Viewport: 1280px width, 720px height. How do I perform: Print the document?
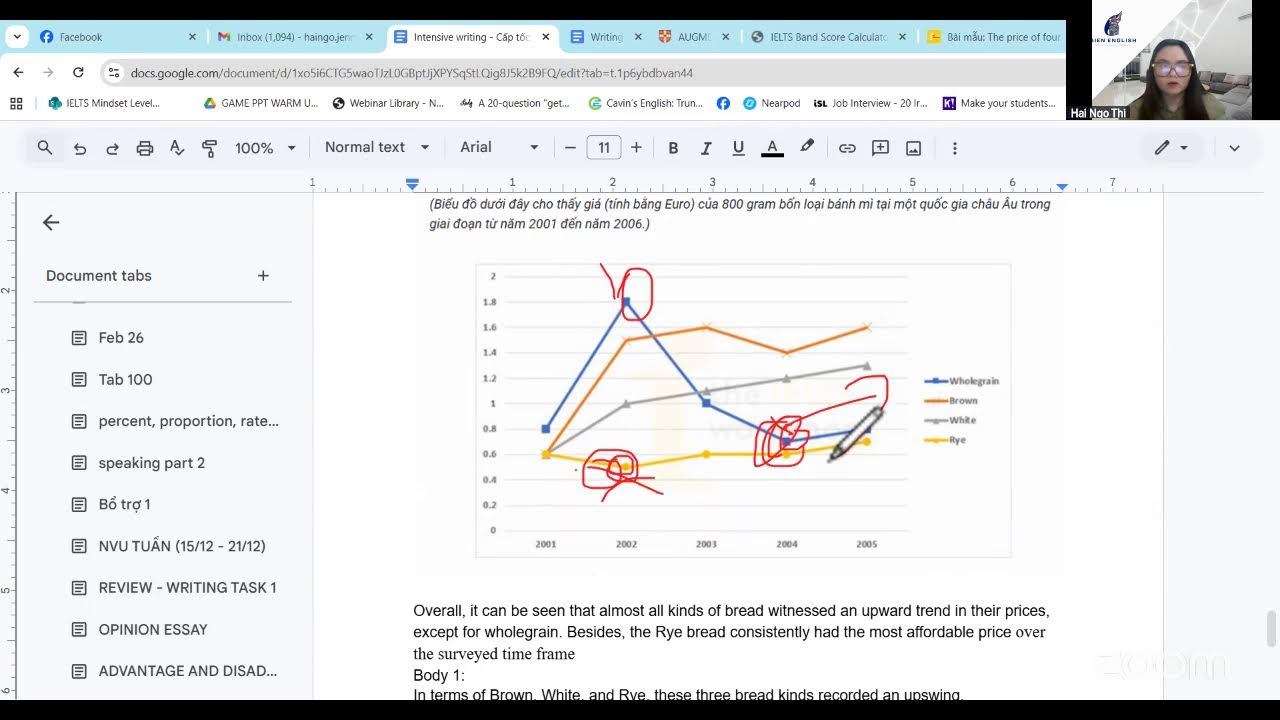pyautogui.click(x=145, y=148)
